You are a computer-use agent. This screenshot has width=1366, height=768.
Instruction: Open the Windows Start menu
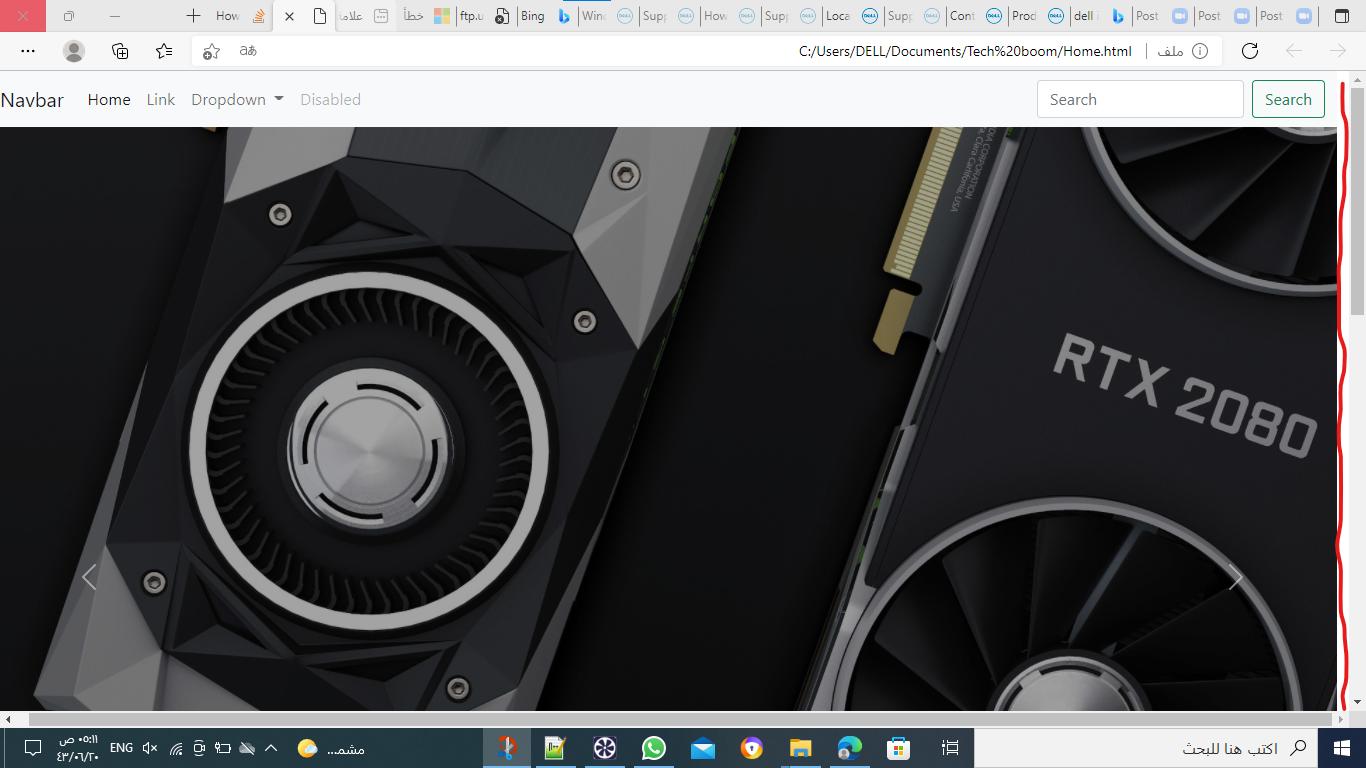(x=1342, y=748)
